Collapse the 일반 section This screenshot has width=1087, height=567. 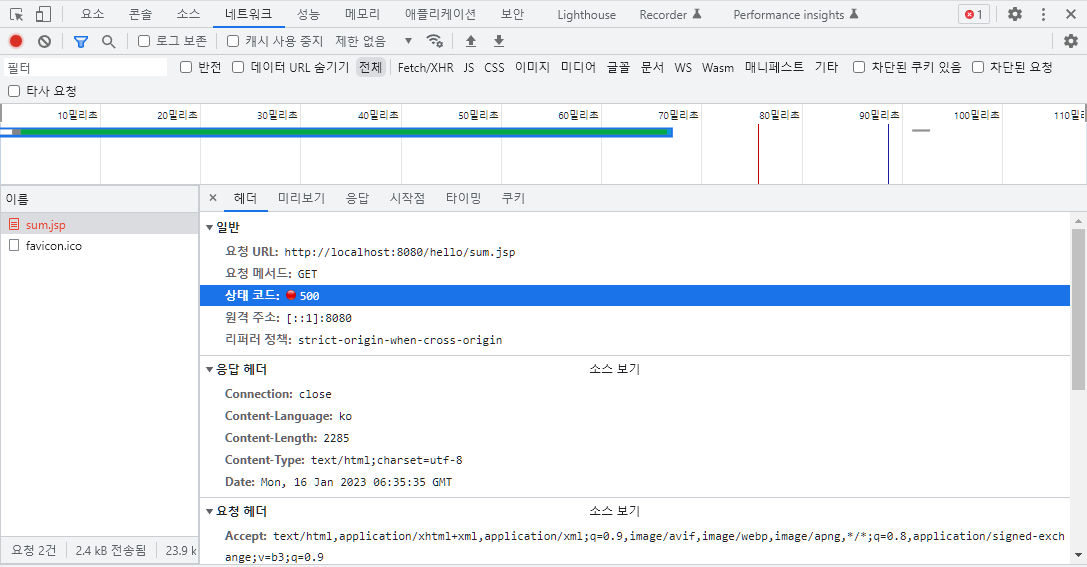(209, 227)
